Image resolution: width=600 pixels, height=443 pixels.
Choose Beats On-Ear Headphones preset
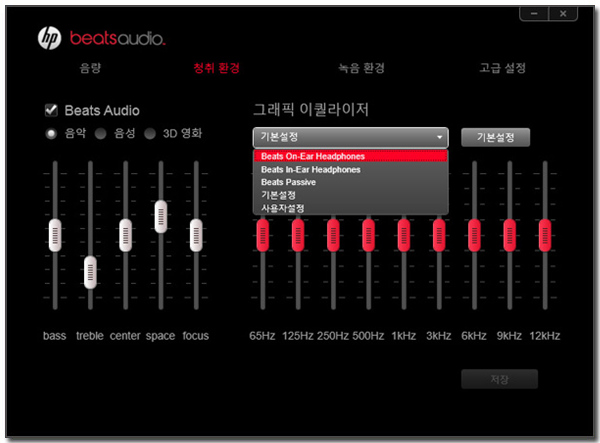click(351, 156)
